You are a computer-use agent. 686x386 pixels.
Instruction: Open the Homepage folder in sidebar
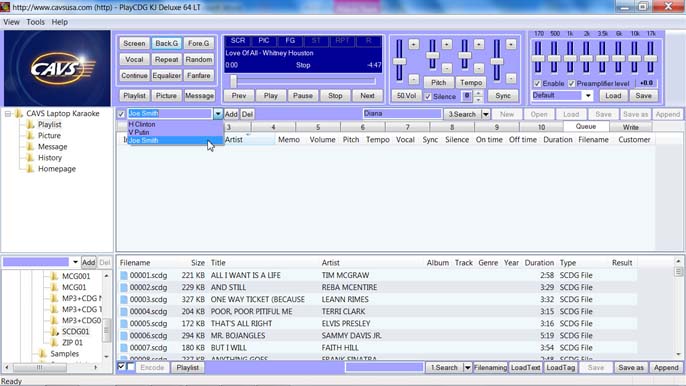pos(56,168)
